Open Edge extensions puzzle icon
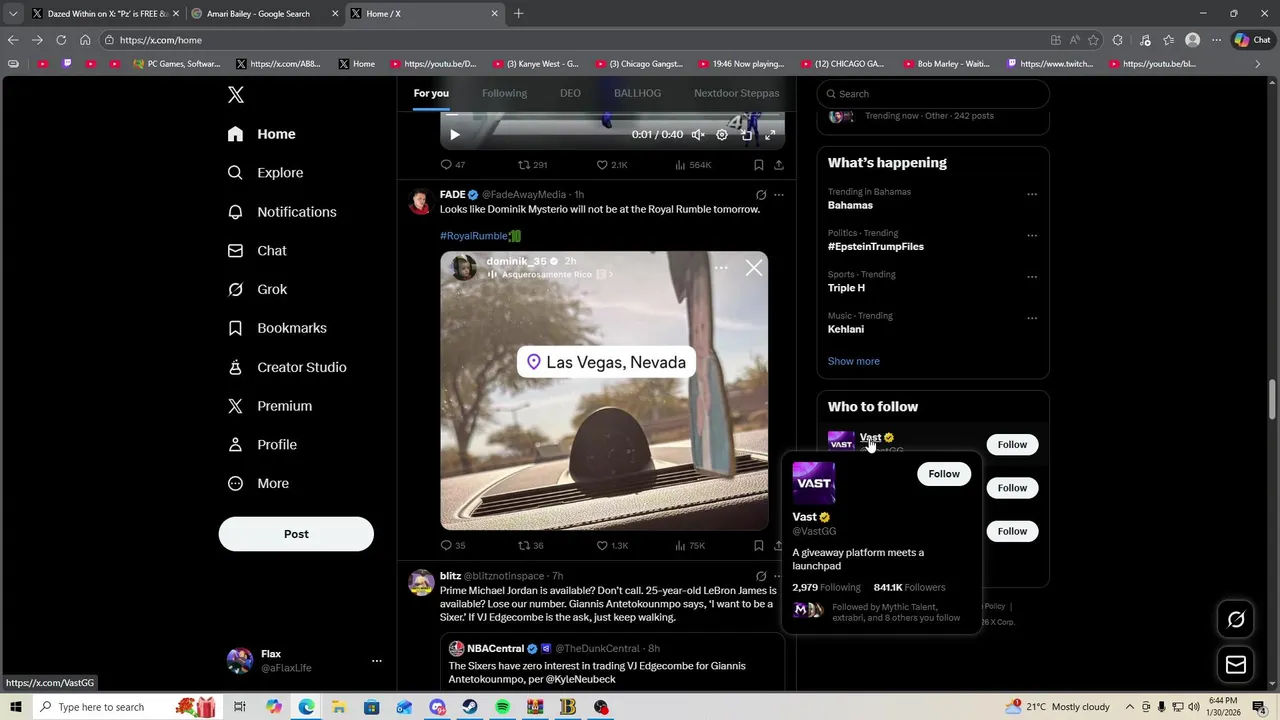This screenshot has width=1280, height=720. click(x=1118, y=40)
